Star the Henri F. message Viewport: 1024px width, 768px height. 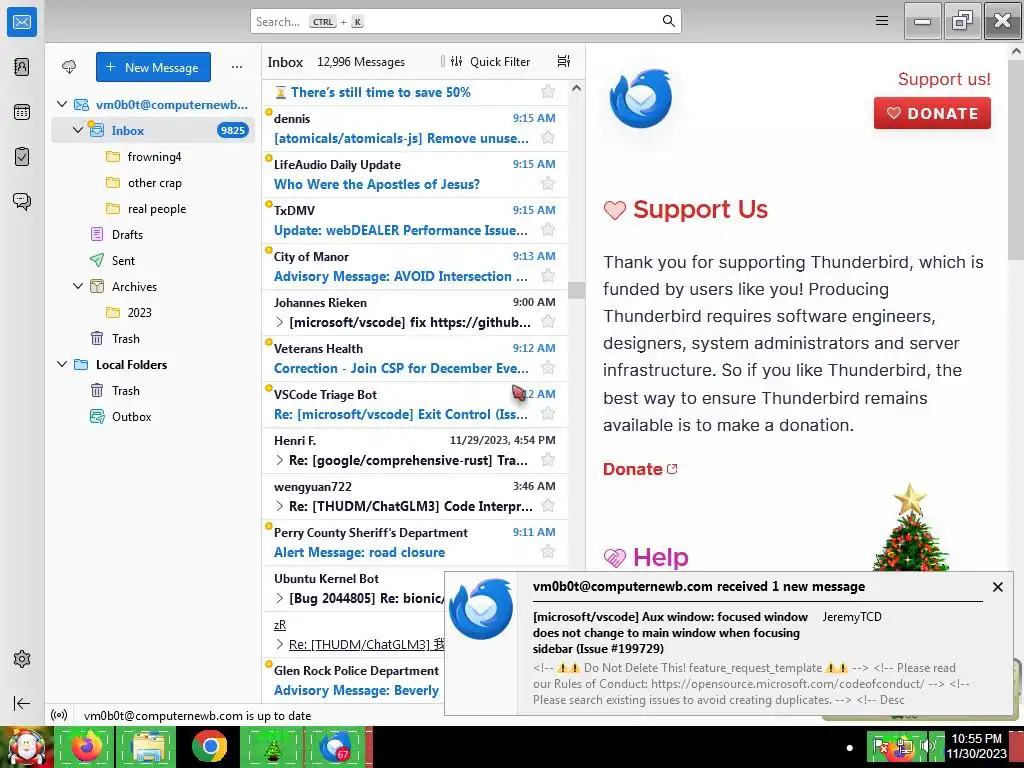coord(548,460)
